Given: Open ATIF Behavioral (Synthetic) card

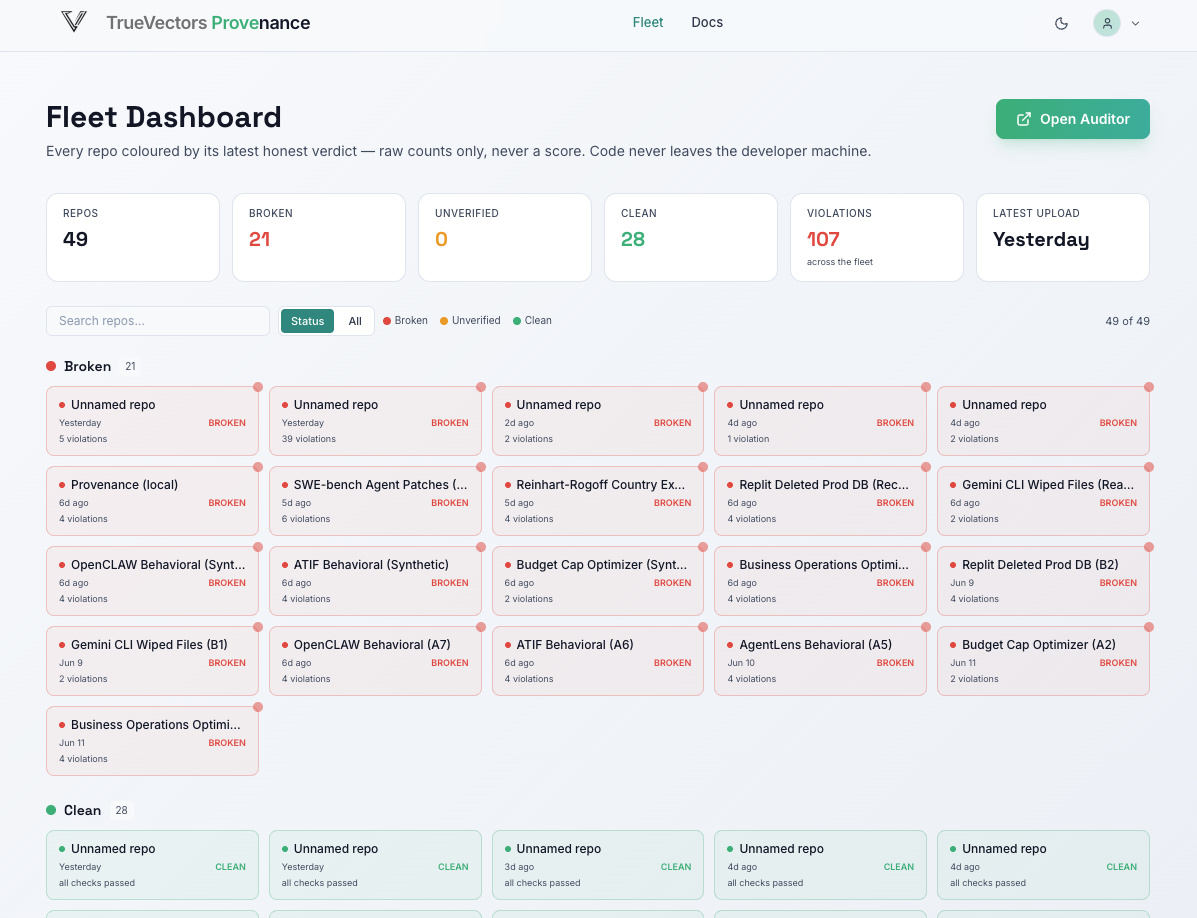Looking at the screenshot, I should [375, 581].
